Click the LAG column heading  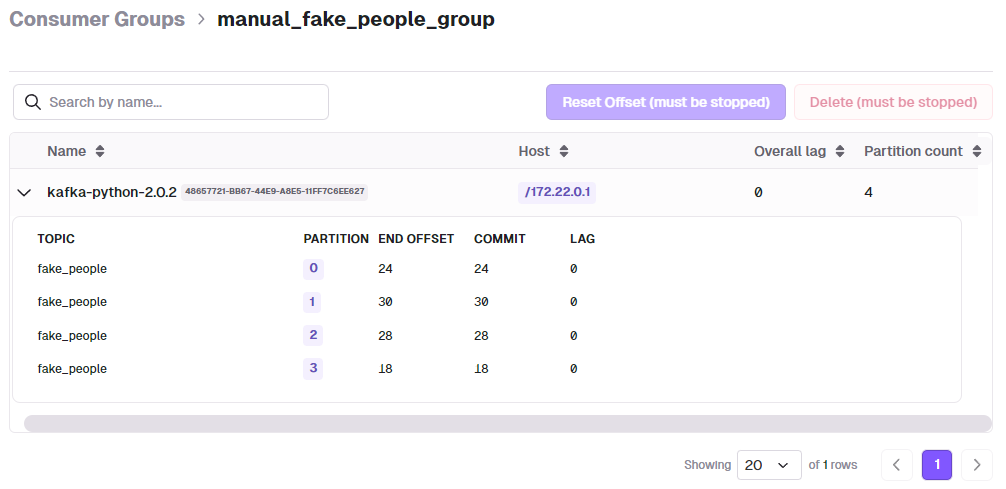[x=583, y=239]
